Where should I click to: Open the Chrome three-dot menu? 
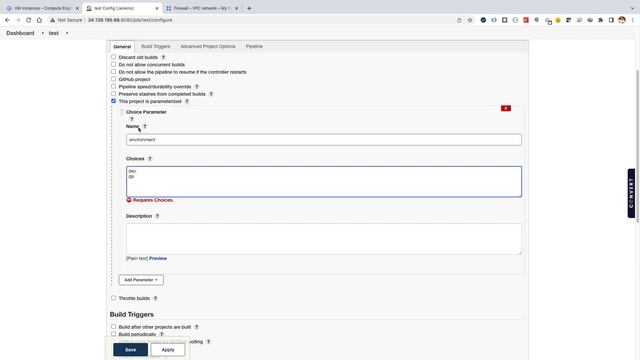[x=633, y=20]
